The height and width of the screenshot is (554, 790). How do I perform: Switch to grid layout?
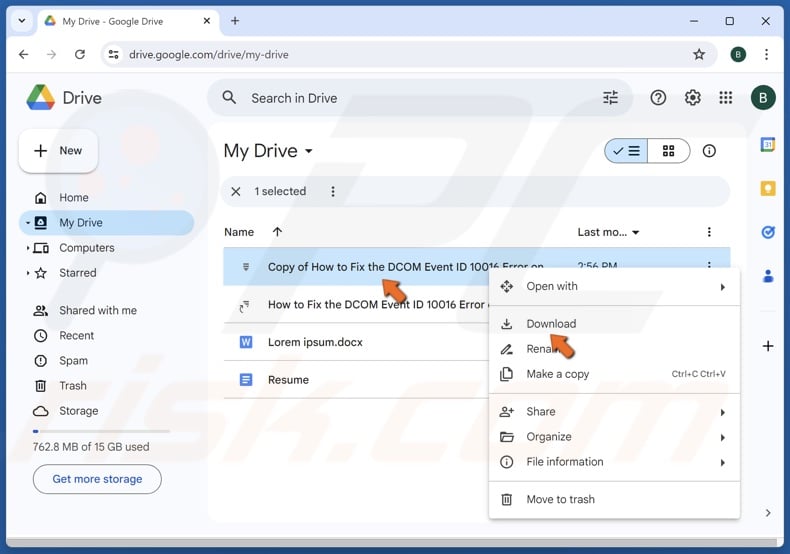click(669, 151)
